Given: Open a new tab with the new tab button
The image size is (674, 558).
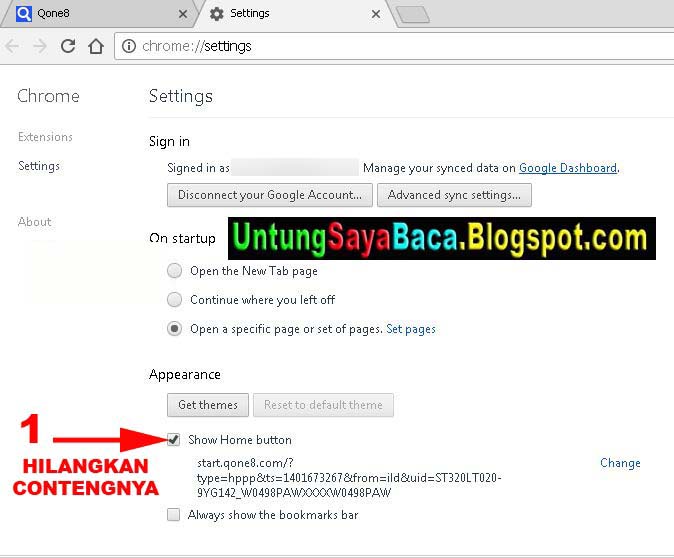Looking at the screenshot, I should (413, 15).
